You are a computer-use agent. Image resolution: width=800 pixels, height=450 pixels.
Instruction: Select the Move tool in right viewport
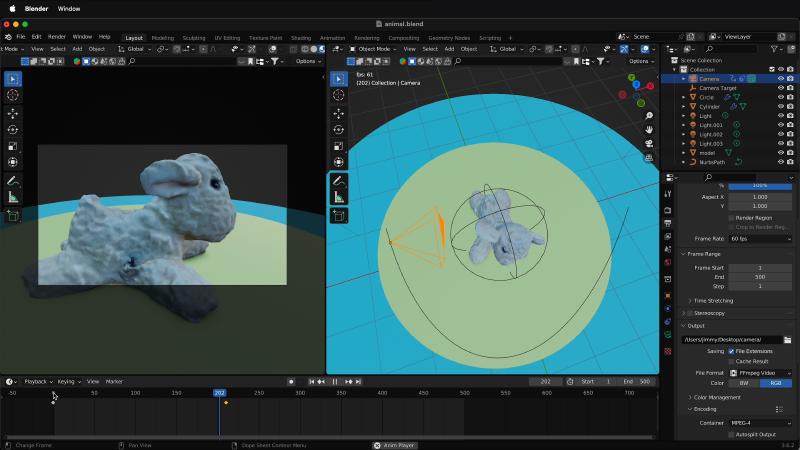(x=338, y=113)
